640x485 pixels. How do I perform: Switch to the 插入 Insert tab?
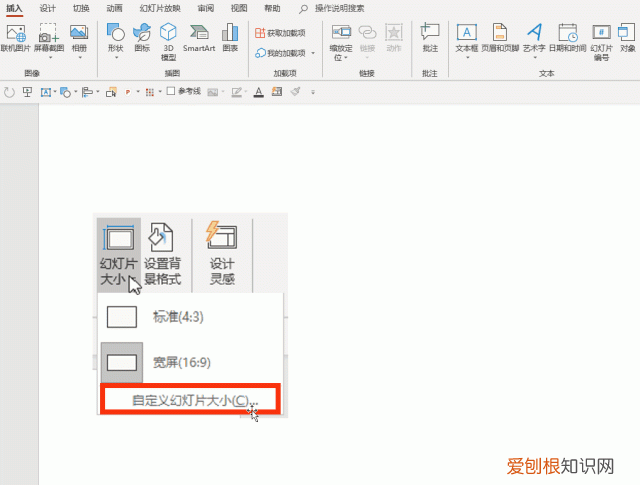14,8
